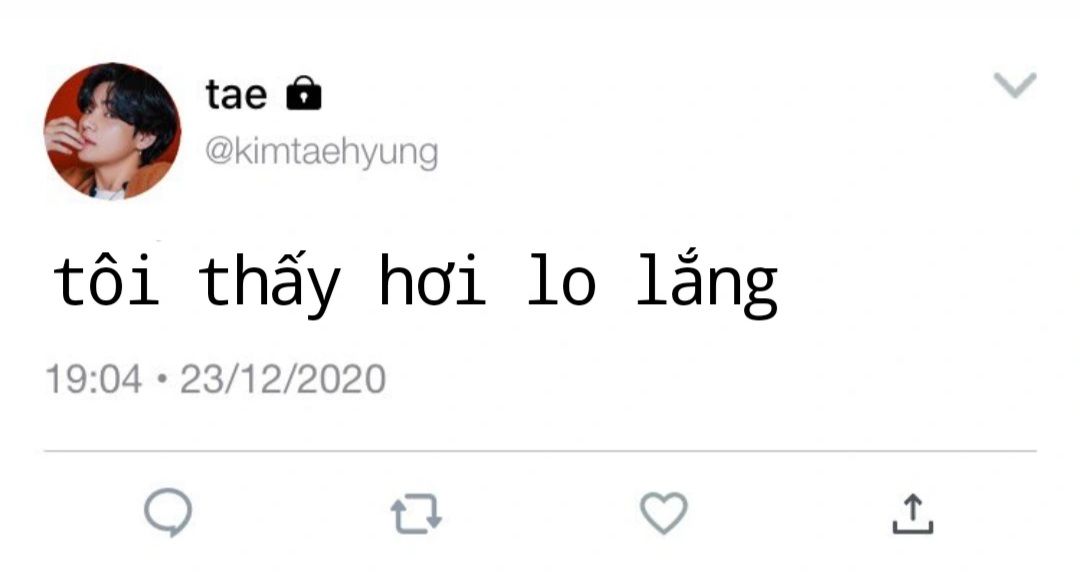Screen dimensions: 1080x572
Task: Open the share upload arrow icon
Action: pyautogui.click(x=913, y=514)
